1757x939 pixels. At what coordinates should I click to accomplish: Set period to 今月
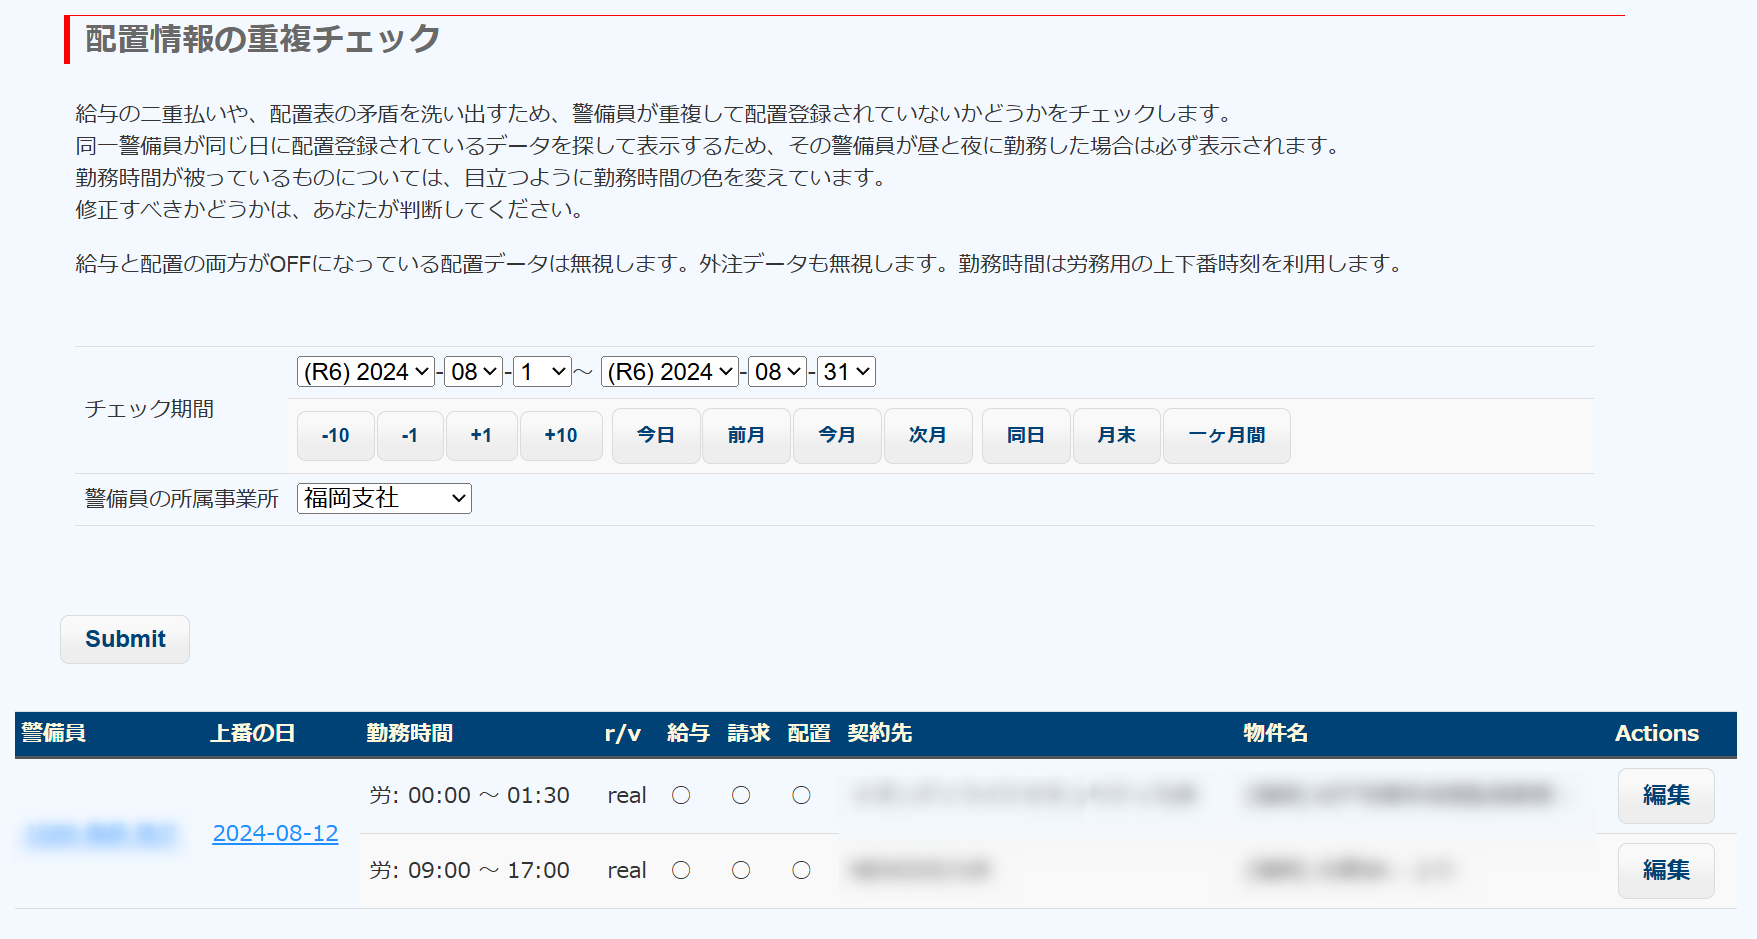(837, 436)
